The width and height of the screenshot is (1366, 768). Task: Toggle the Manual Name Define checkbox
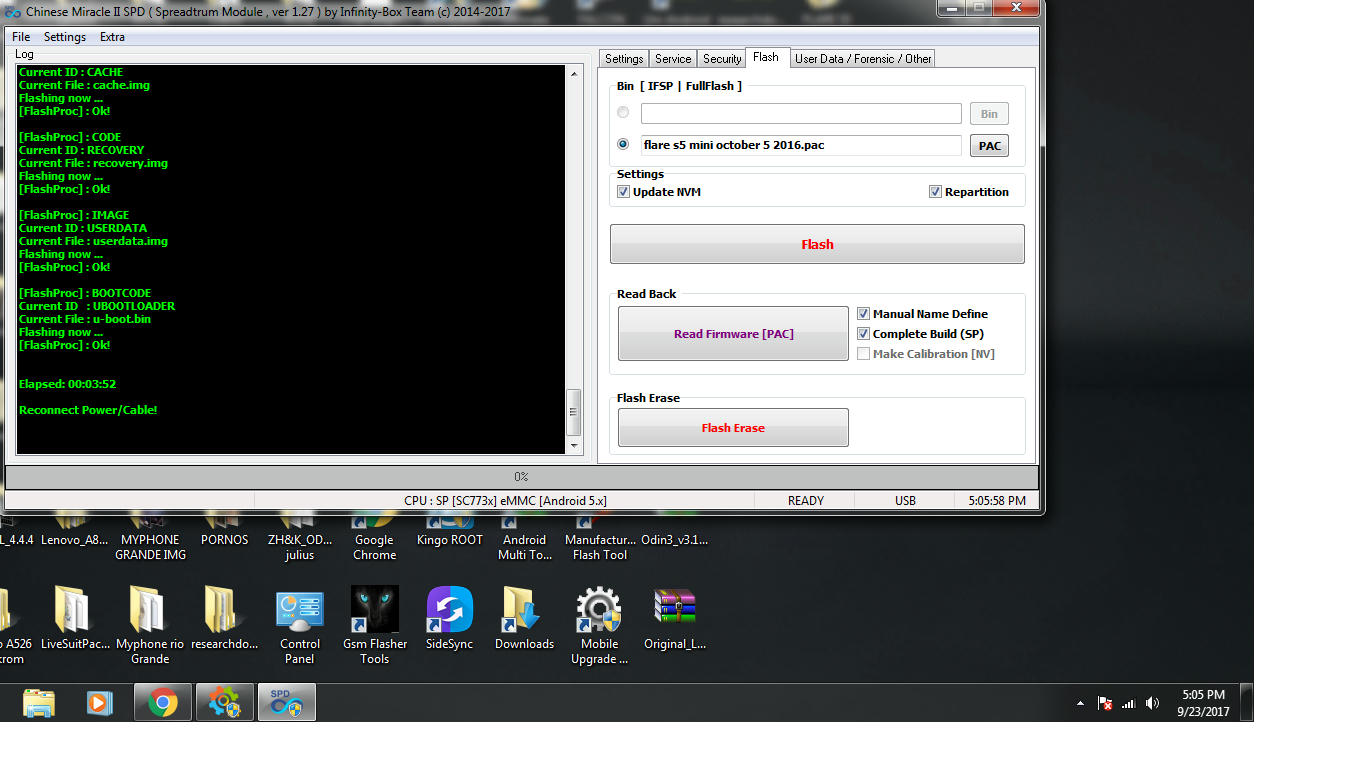tap(864, 314)
